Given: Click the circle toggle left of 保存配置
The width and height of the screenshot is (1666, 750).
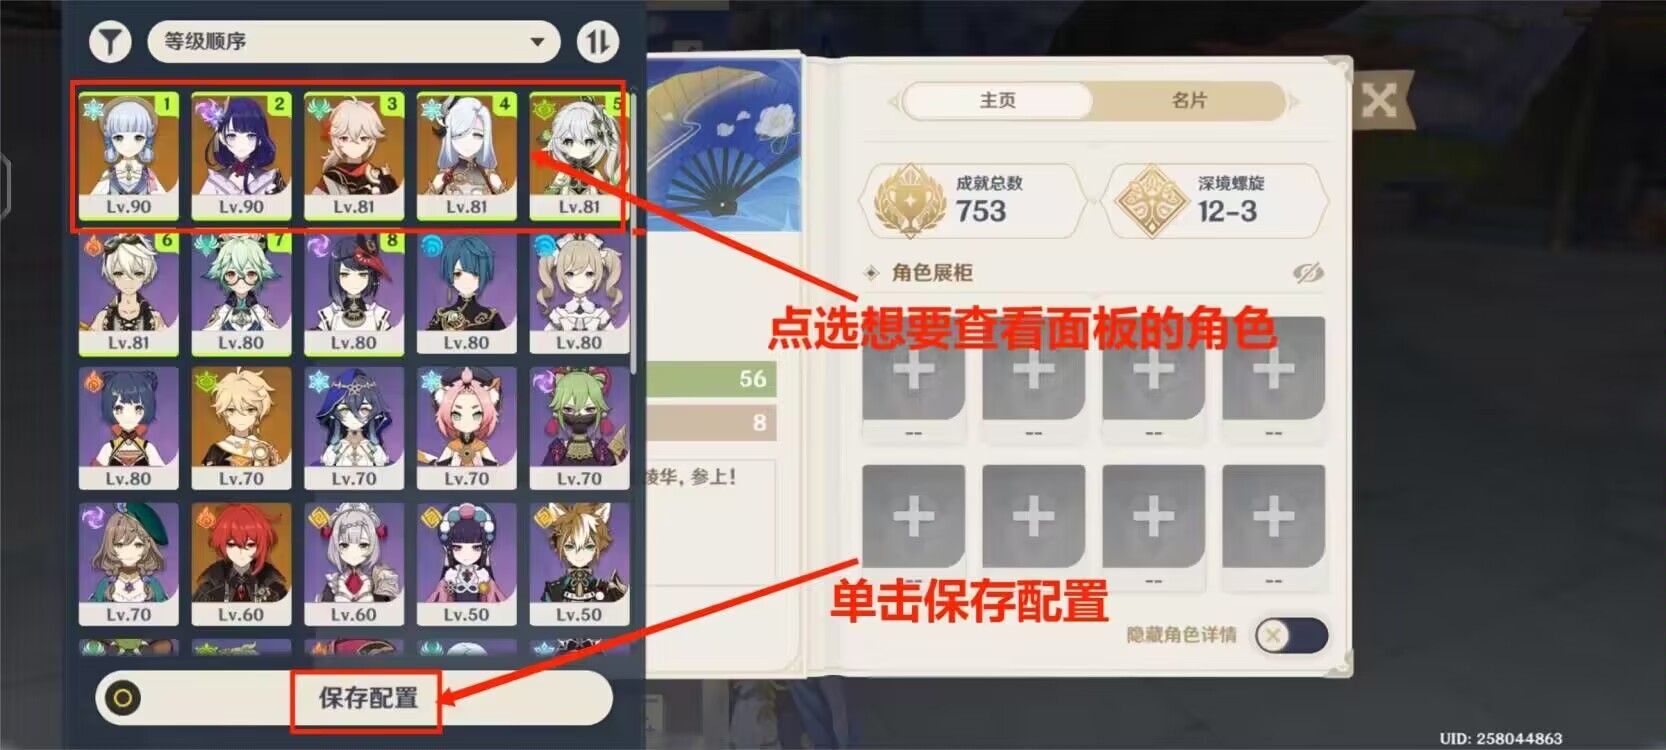Looking at the screenshot, I should pyautogui.click(x=123, y=698).
